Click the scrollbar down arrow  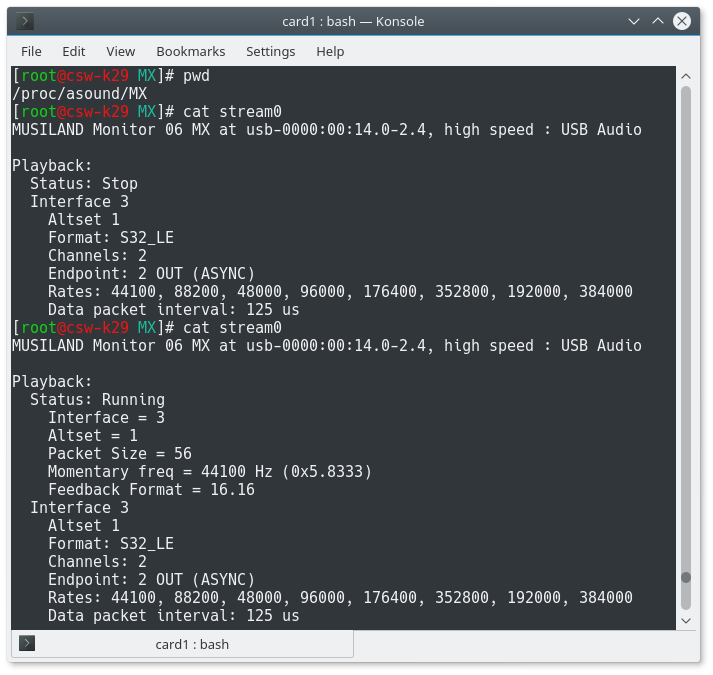coord(686,621)
